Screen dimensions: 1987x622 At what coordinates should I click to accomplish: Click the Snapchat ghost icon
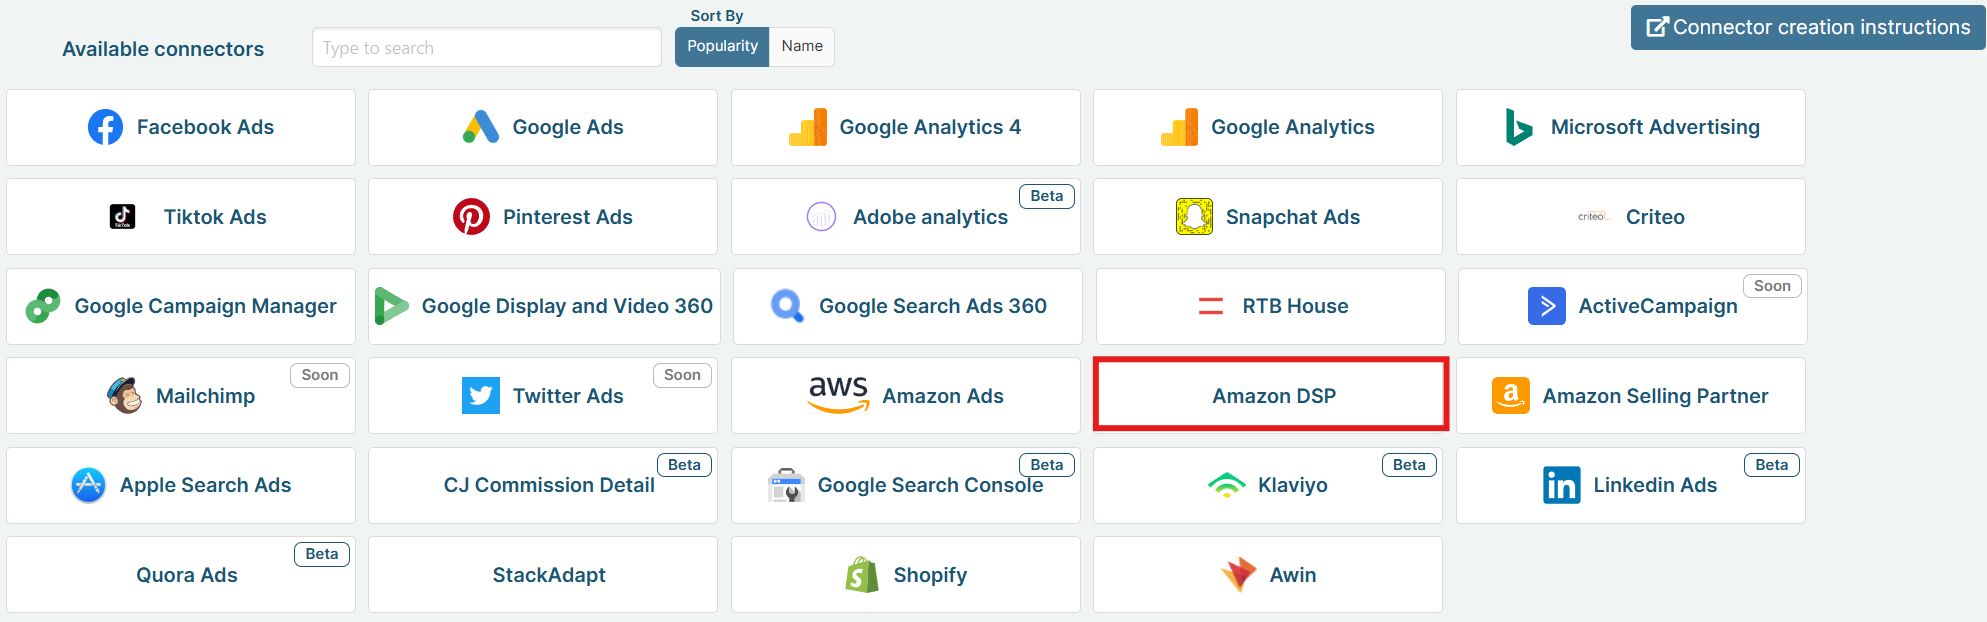(1194, 217)
